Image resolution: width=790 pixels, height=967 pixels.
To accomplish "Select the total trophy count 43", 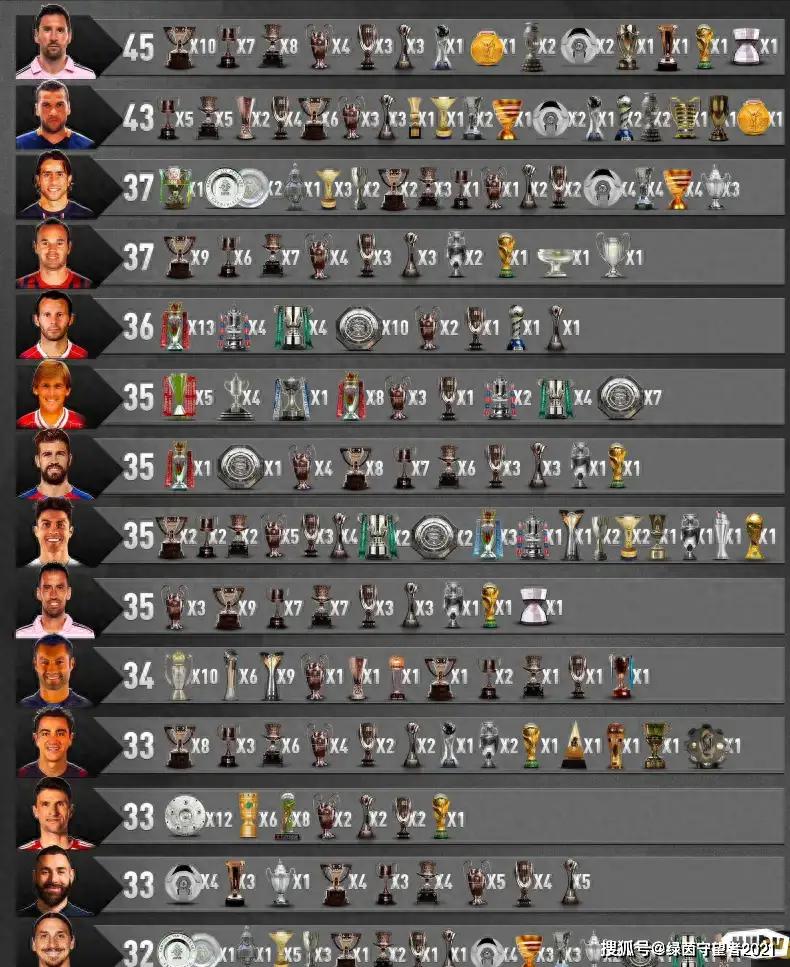I will point(138,117).
